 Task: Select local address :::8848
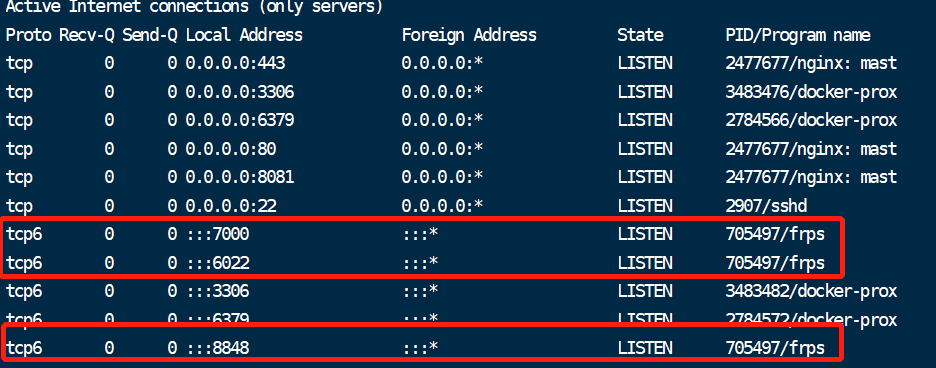217,348
